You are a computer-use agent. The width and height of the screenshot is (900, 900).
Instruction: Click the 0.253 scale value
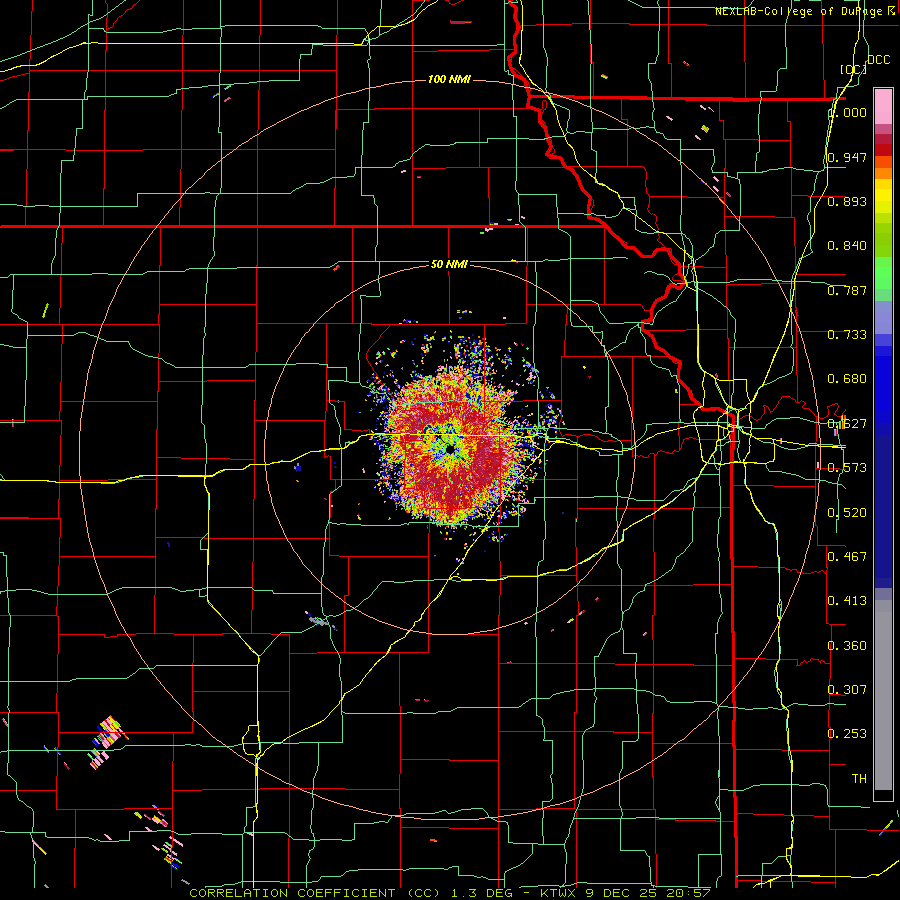847,734
